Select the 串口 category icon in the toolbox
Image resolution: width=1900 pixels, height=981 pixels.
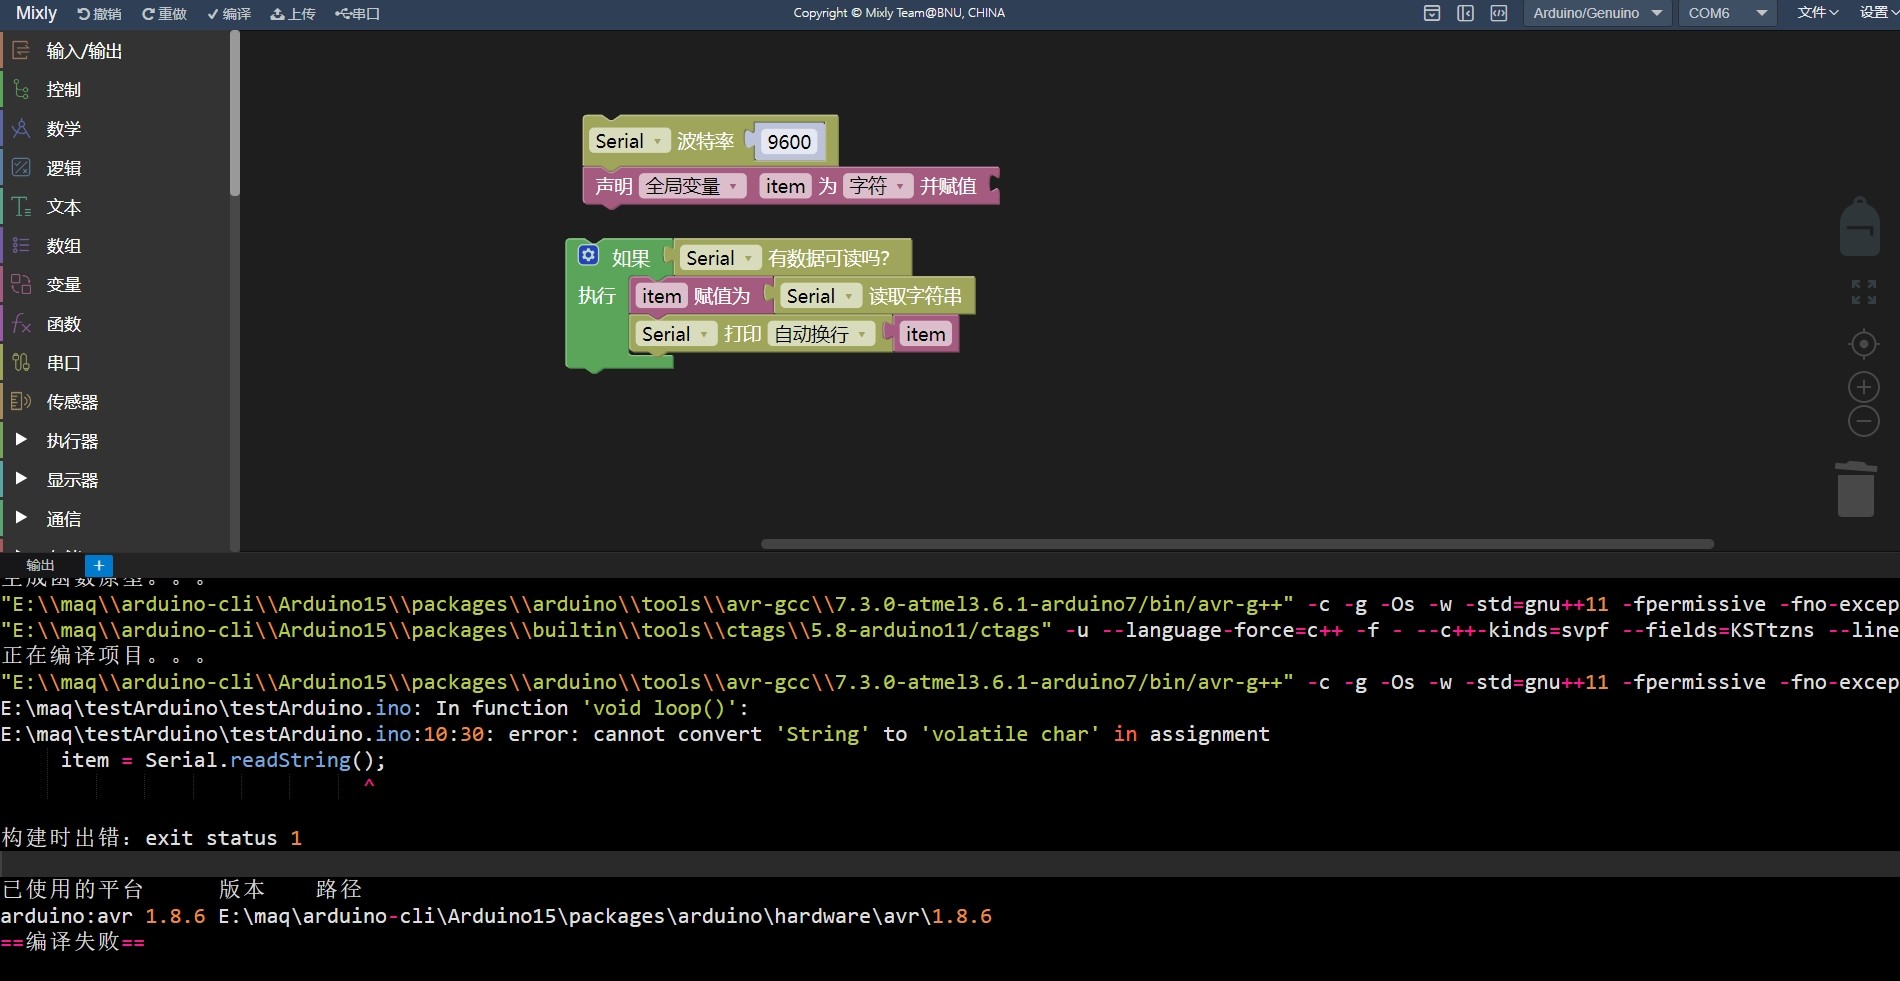21,363
